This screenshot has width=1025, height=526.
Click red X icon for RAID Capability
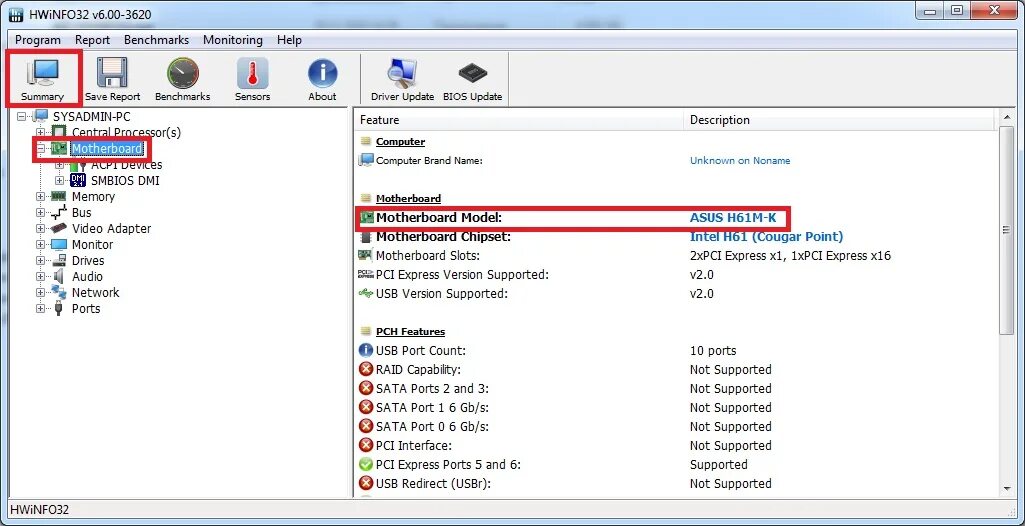point(366,369)
